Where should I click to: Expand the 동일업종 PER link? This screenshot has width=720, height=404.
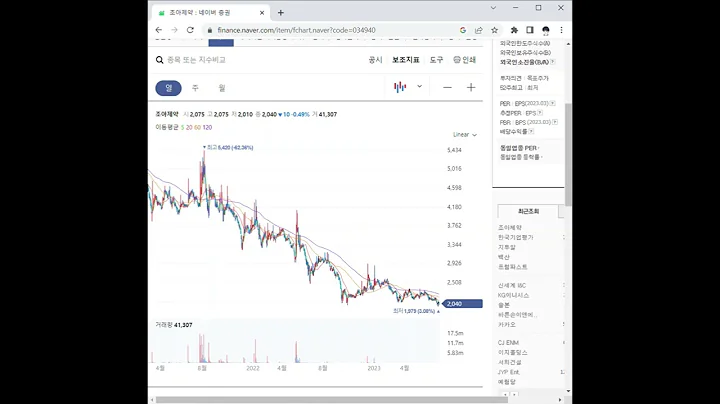[519, 148]
